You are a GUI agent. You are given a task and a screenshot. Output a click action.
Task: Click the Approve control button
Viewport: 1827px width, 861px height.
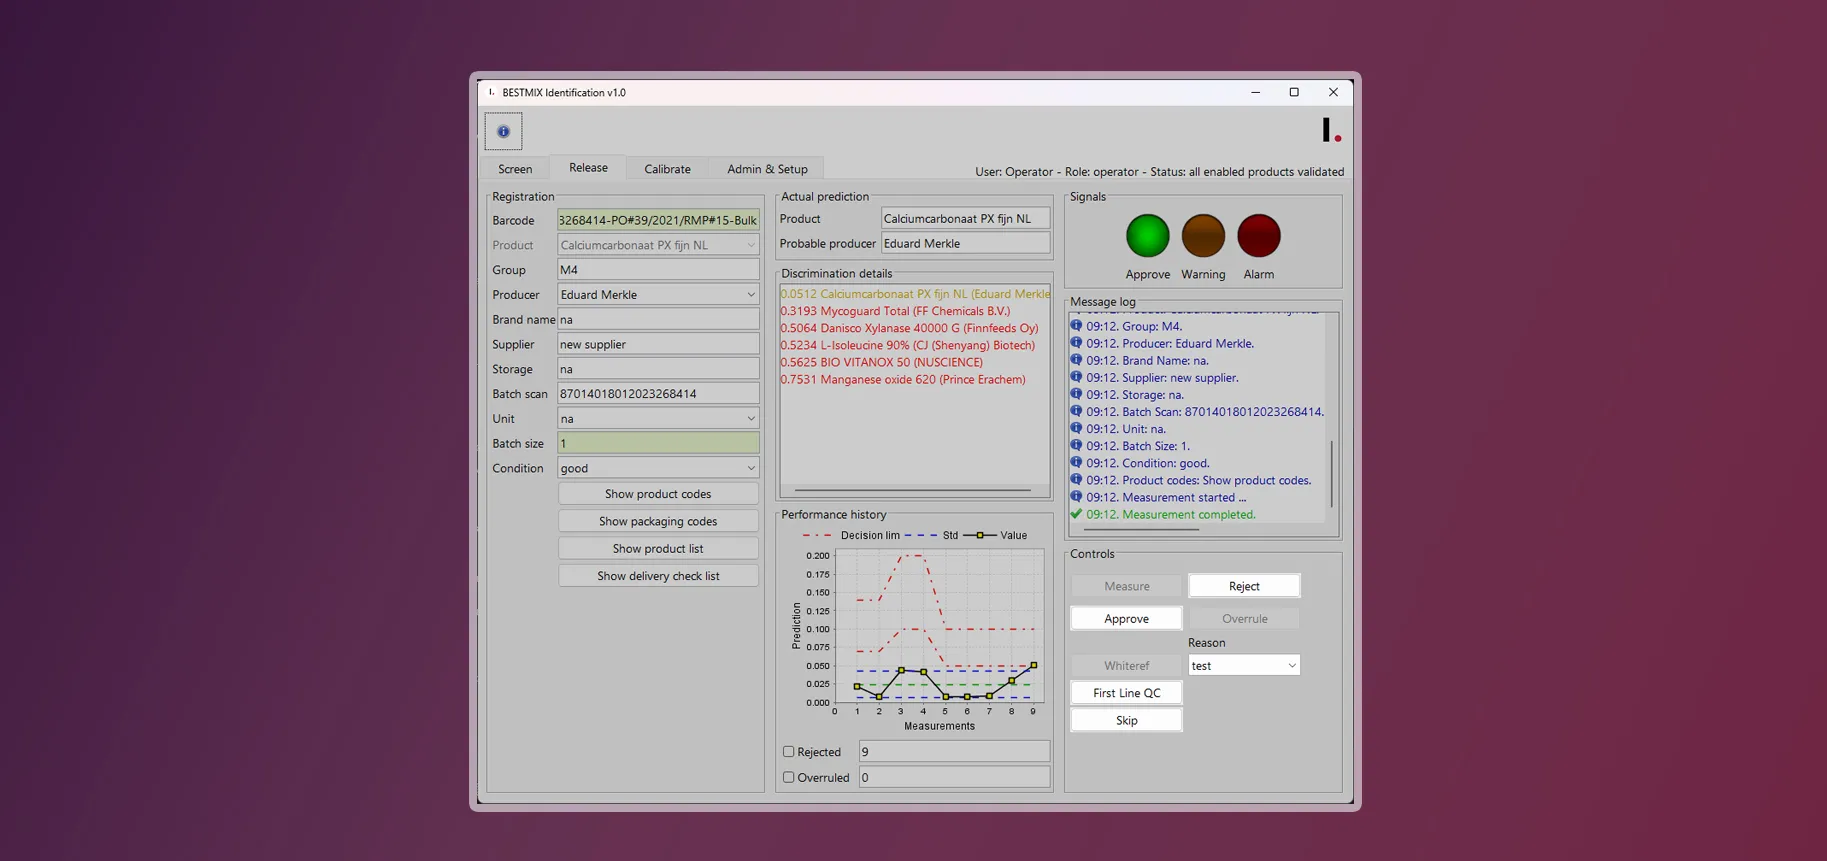1126,619
